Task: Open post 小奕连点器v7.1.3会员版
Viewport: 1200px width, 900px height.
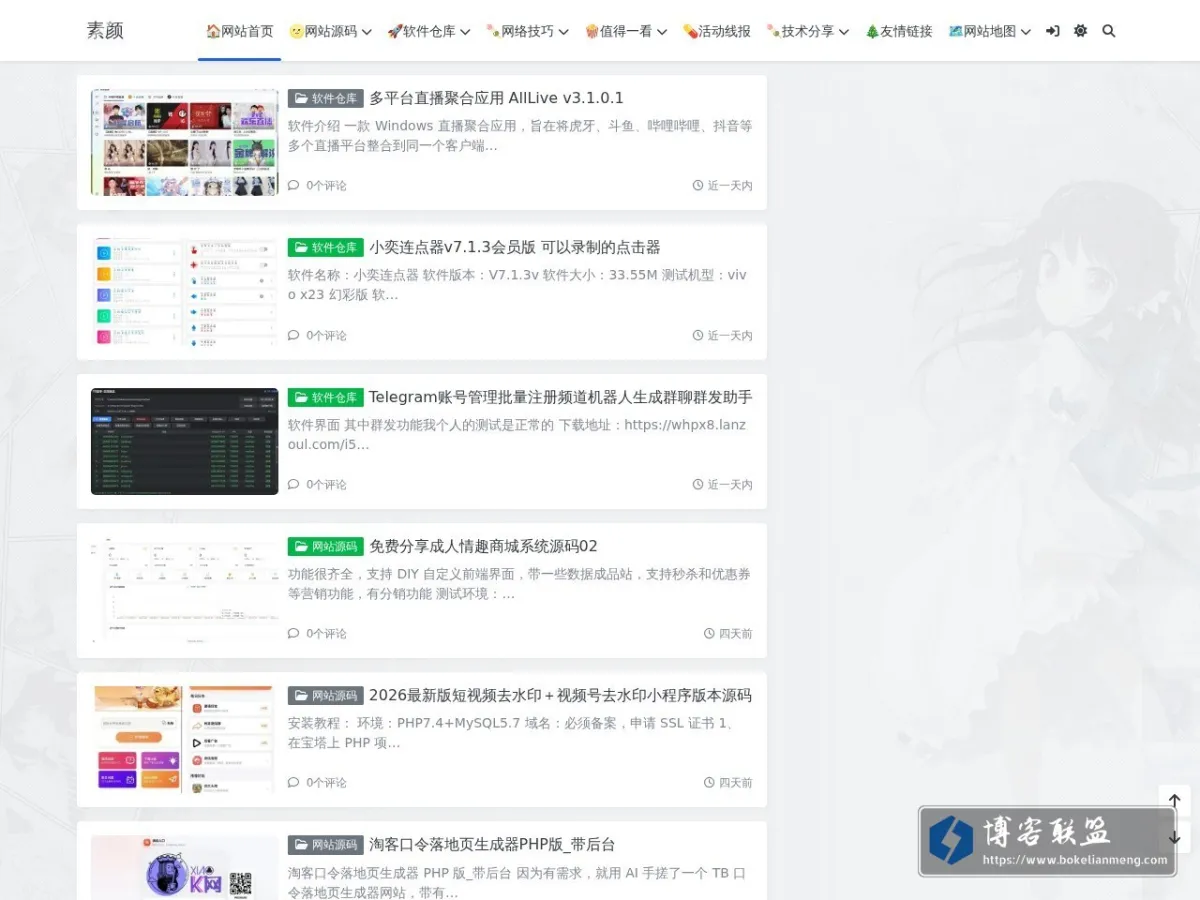Action: (x=515, y=247)
